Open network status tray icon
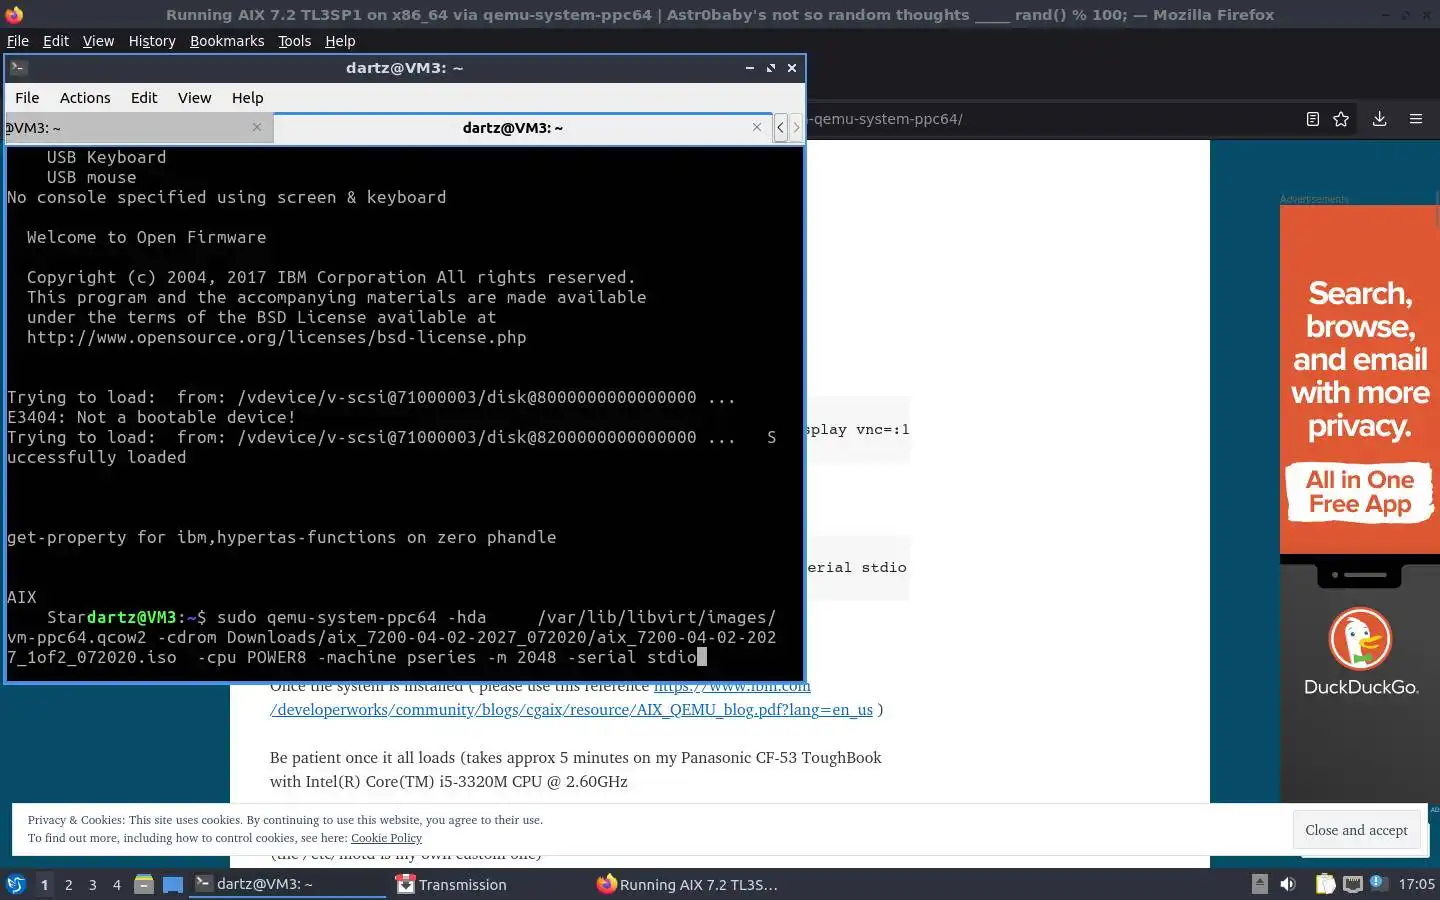 (1352, 884)
